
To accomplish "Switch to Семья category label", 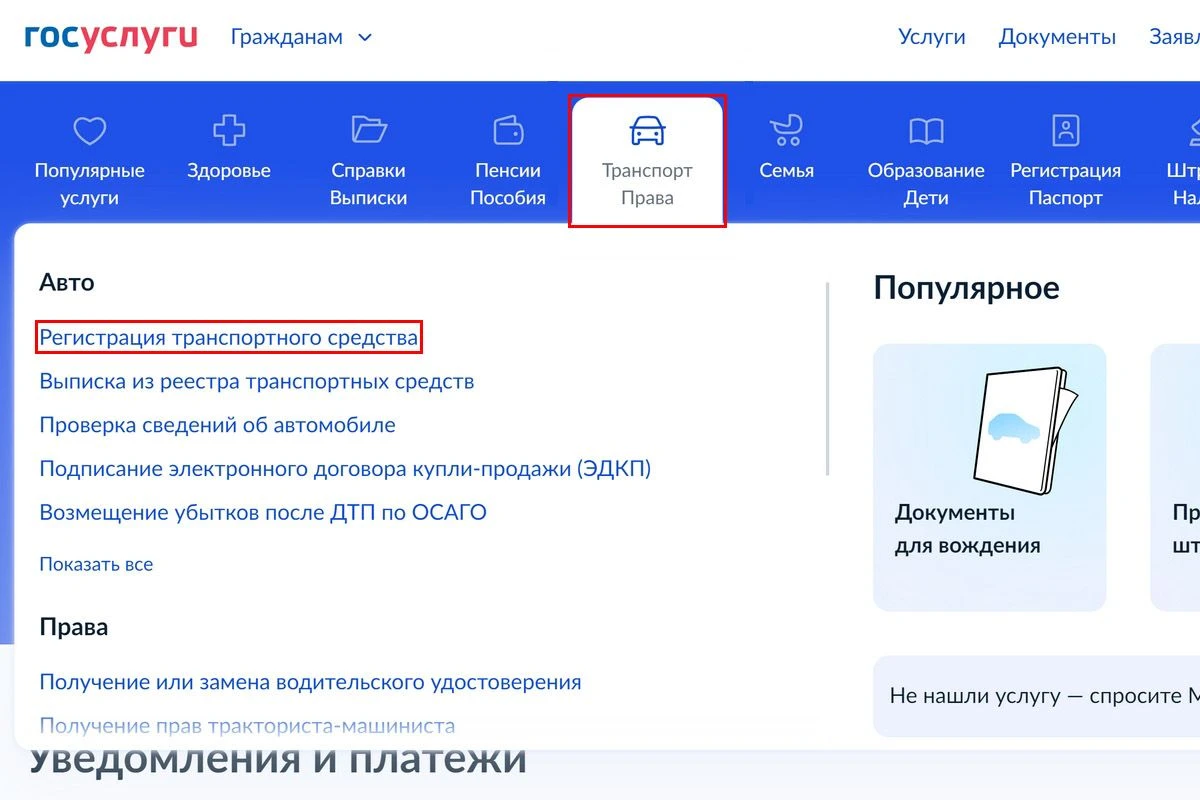I will click(786, 171).
